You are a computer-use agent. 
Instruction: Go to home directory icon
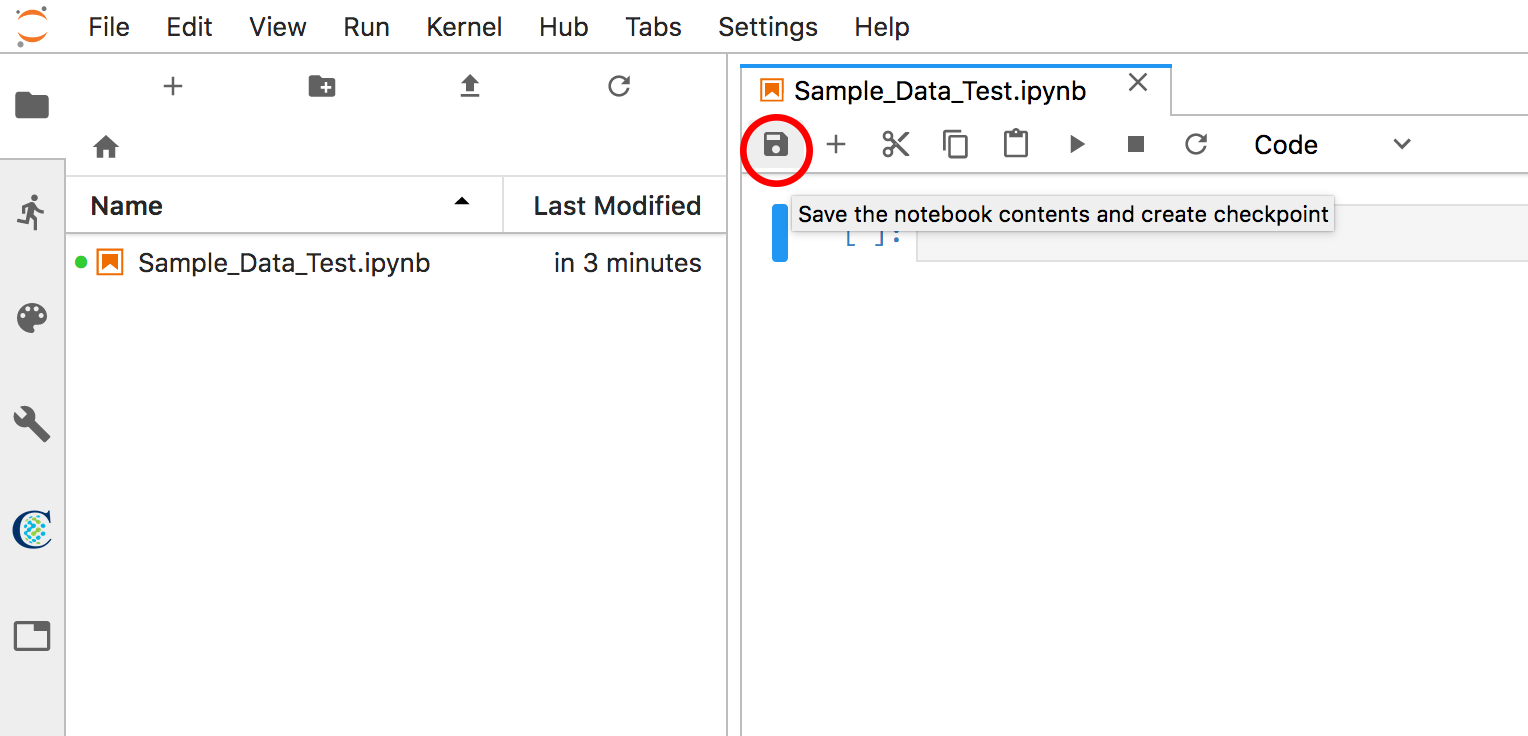[x=106, y=148]
